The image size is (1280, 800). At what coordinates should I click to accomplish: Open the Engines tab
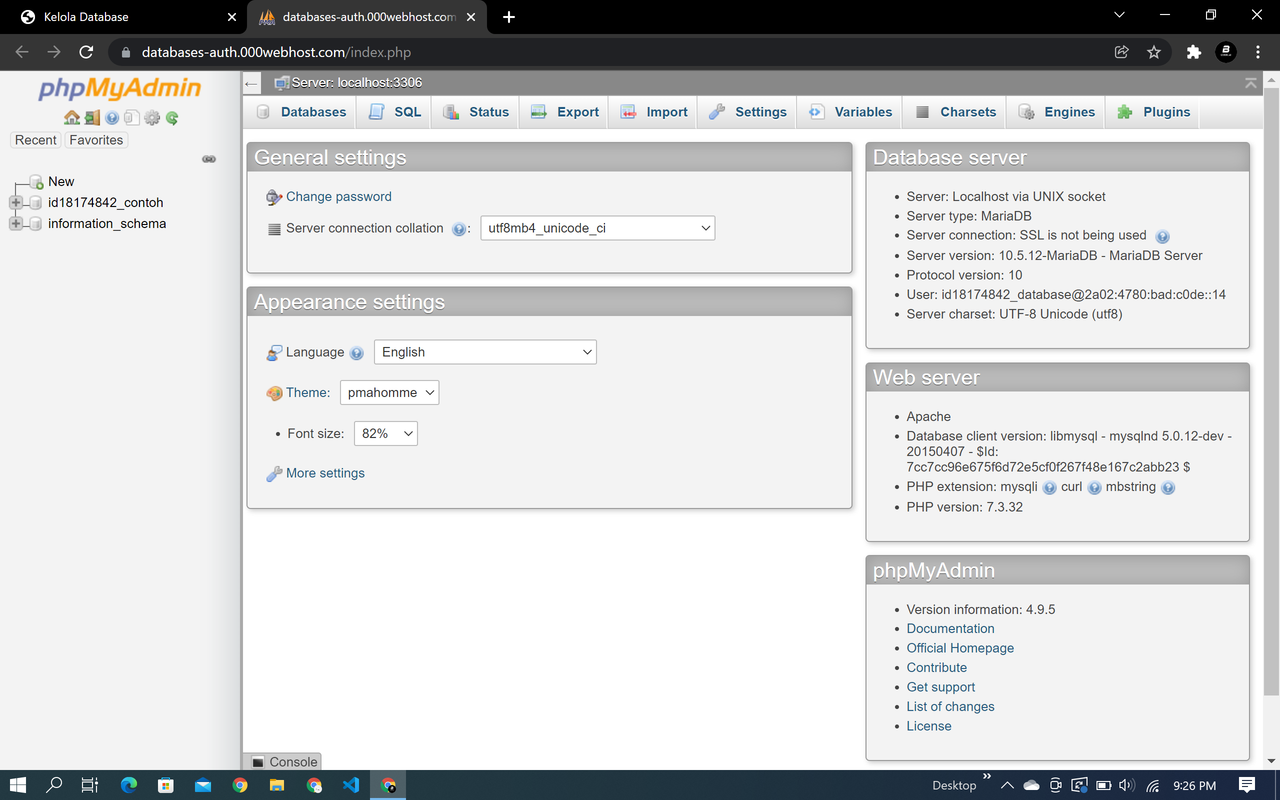pyautogui.click(x=1057, y=112)
